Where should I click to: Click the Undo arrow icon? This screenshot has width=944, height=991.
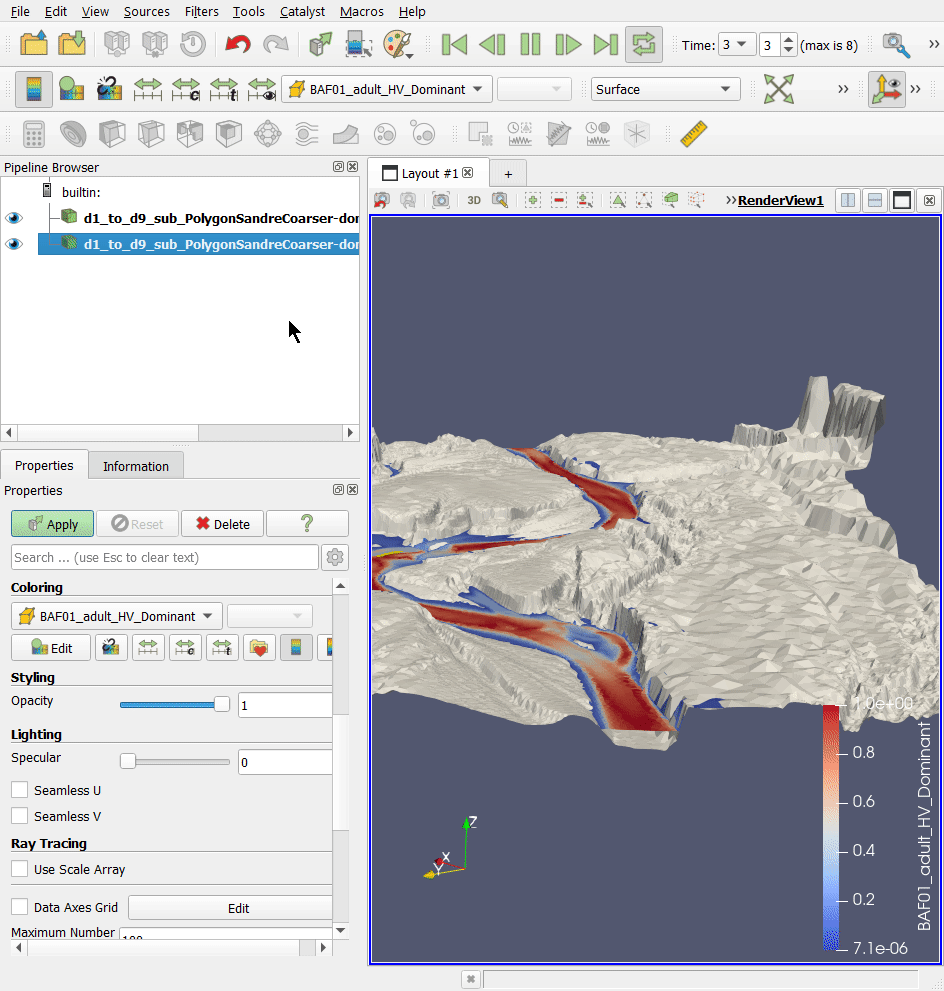238,44
